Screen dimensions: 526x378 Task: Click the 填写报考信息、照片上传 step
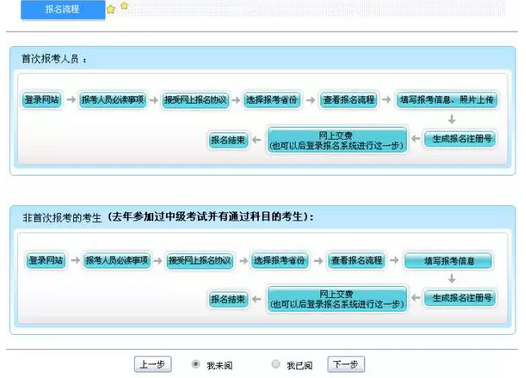click(x=447, y=100)
